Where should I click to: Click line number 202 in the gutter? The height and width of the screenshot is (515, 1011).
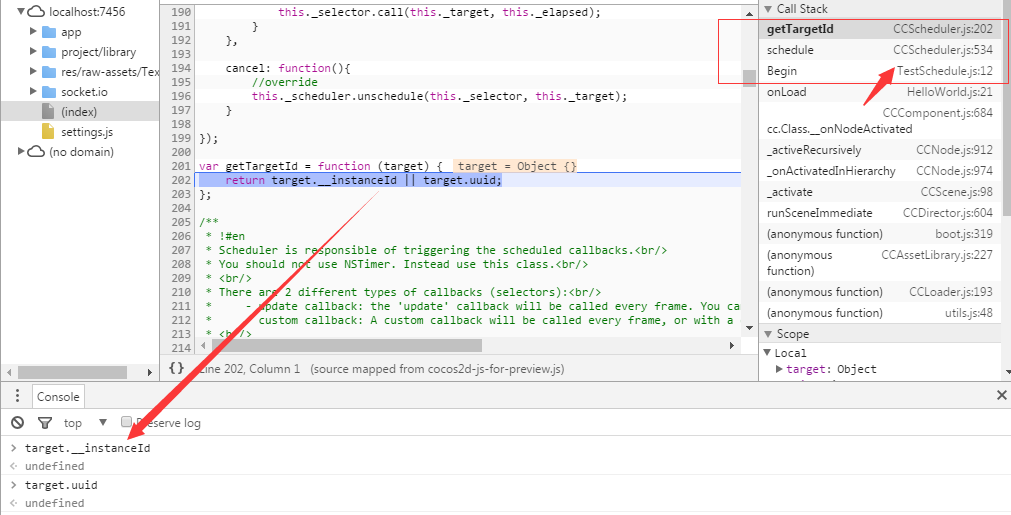(x=181, y=180)
